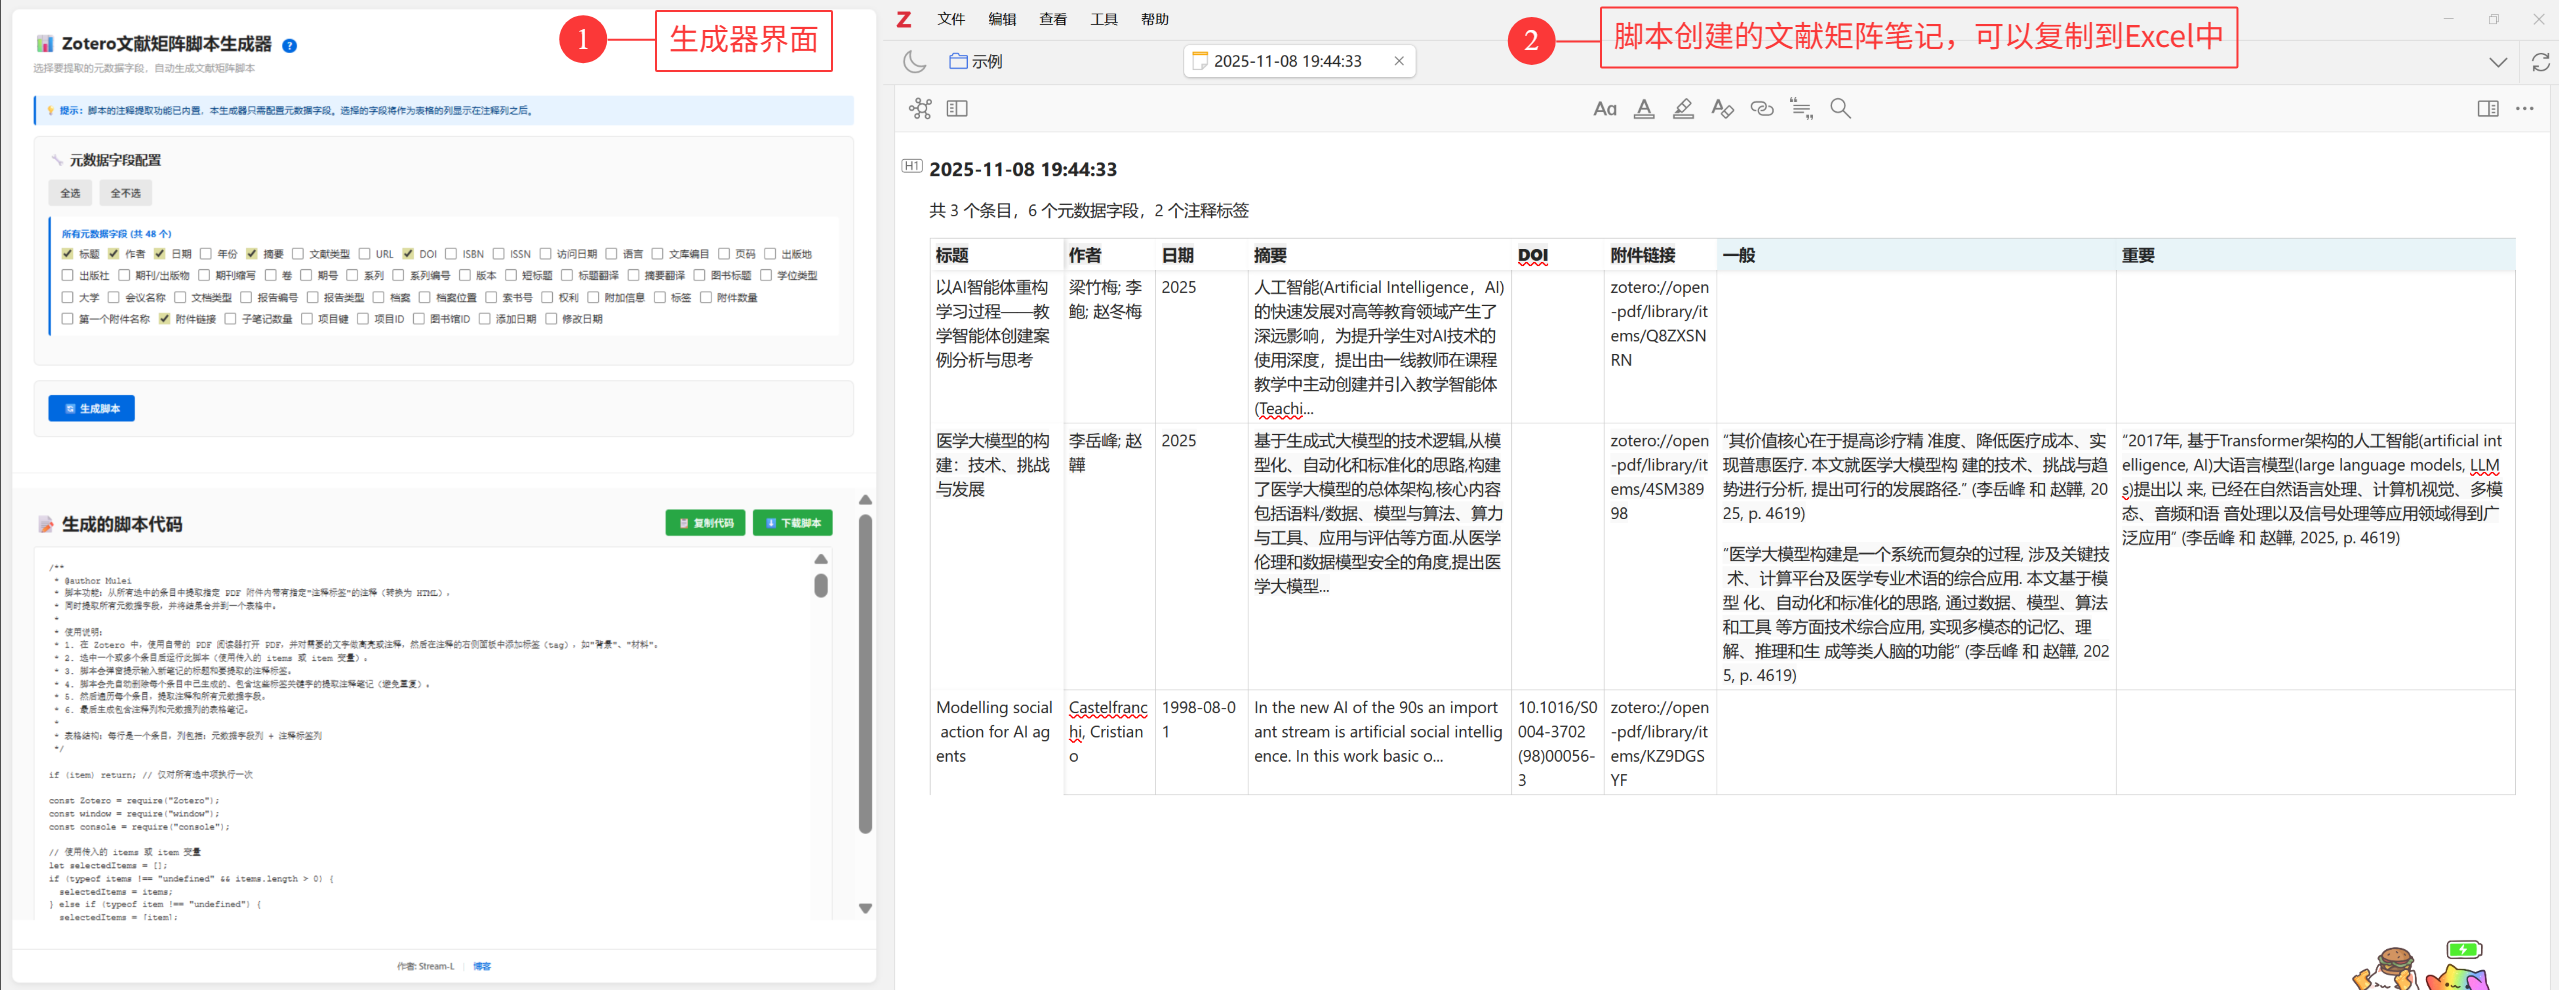Click the 生成脚本 button
Screen dimensions: 2559x990
point(92,408)
